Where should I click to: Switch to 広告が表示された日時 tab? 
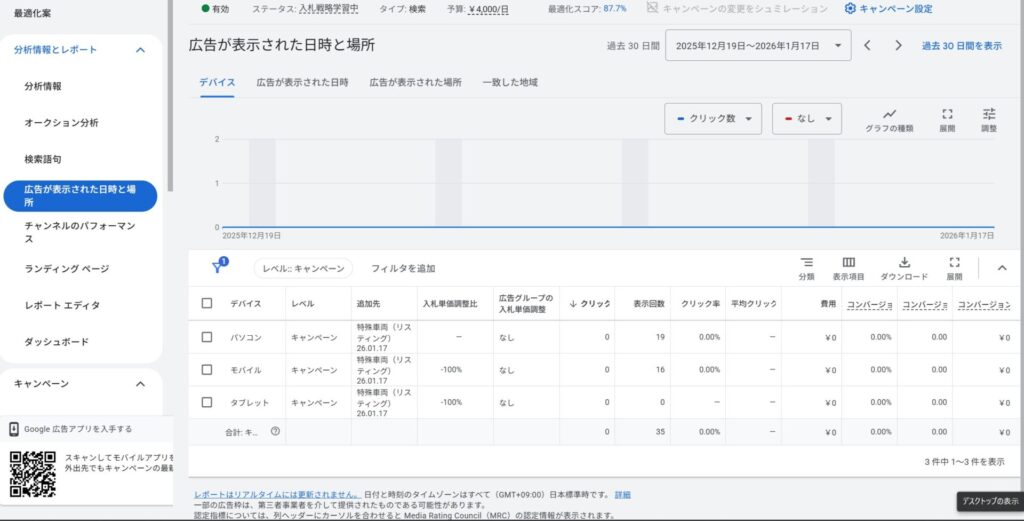[x=302, y=82]
